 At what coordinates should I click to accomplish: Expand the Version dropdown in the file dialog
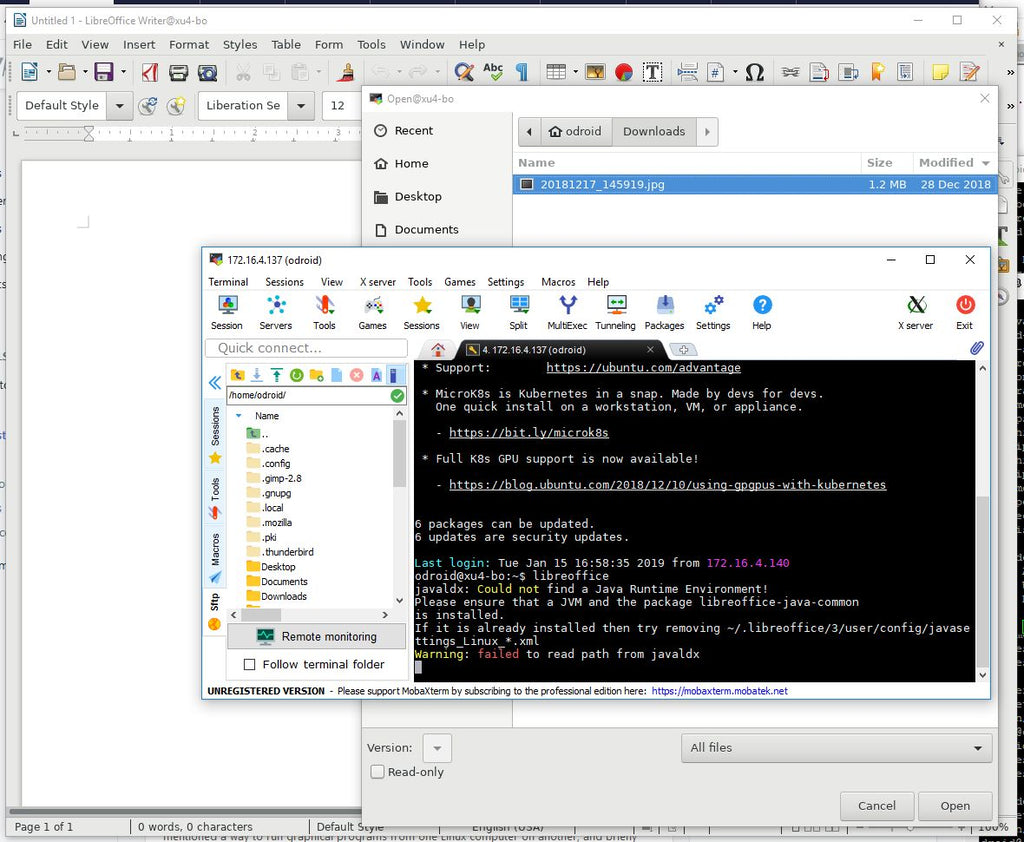pyautogui.click(x=437, y=747)
